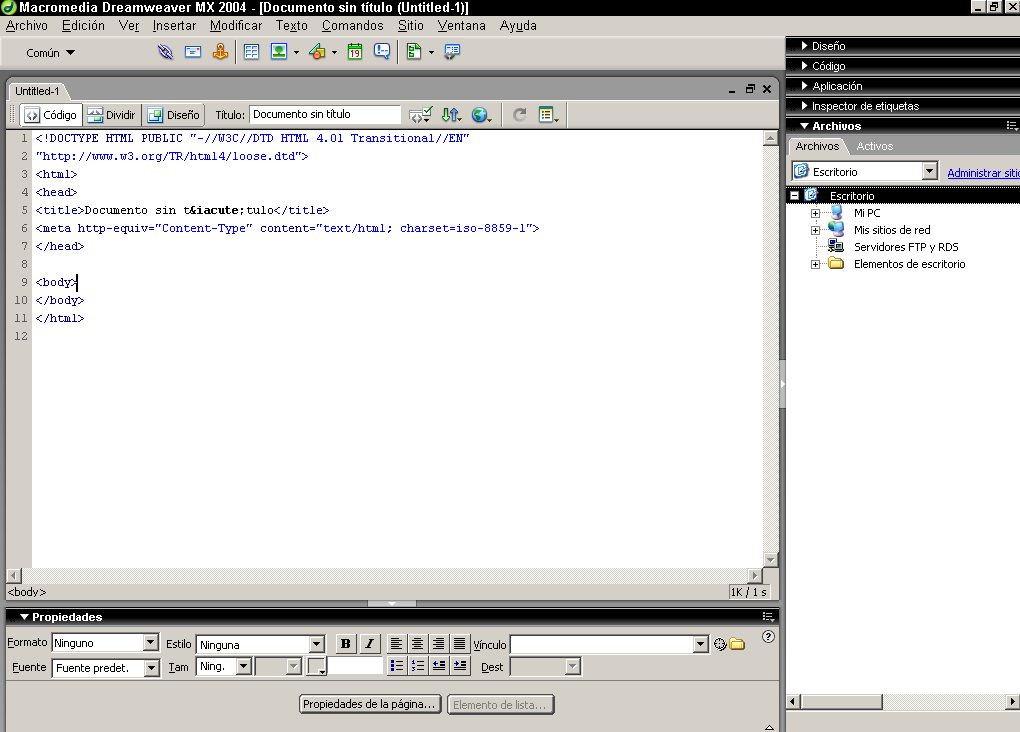Open the Tam size dropdown
The height and width of the screenshot is (732, 1020).
point(244,666)
